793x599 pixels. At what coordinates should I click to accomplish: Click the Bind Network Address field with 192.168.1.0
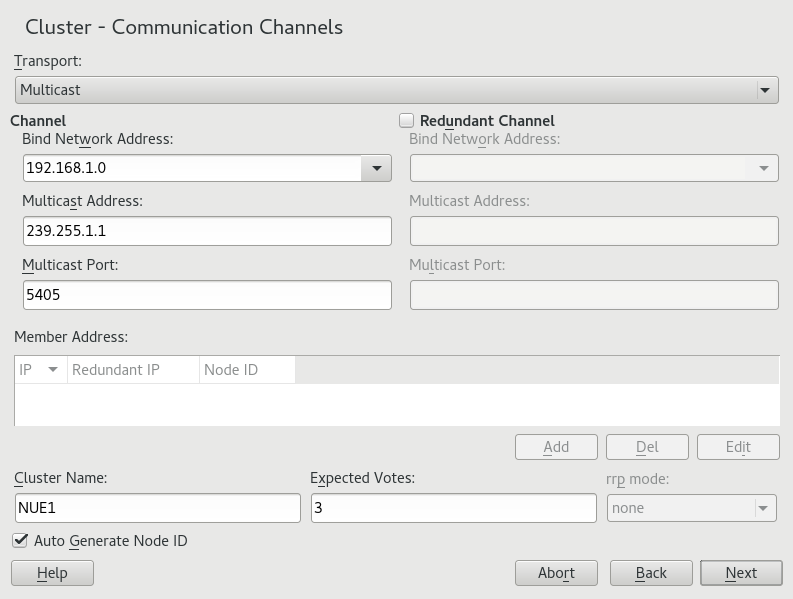(190, 168)
